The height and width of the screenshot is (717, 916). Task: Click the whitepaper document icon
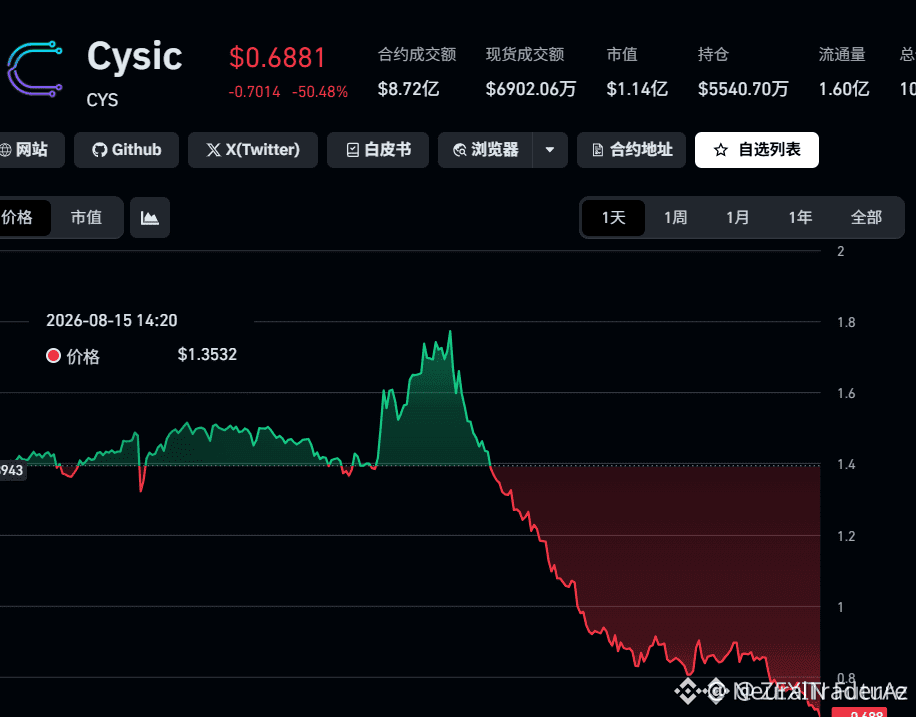point(352,150)
